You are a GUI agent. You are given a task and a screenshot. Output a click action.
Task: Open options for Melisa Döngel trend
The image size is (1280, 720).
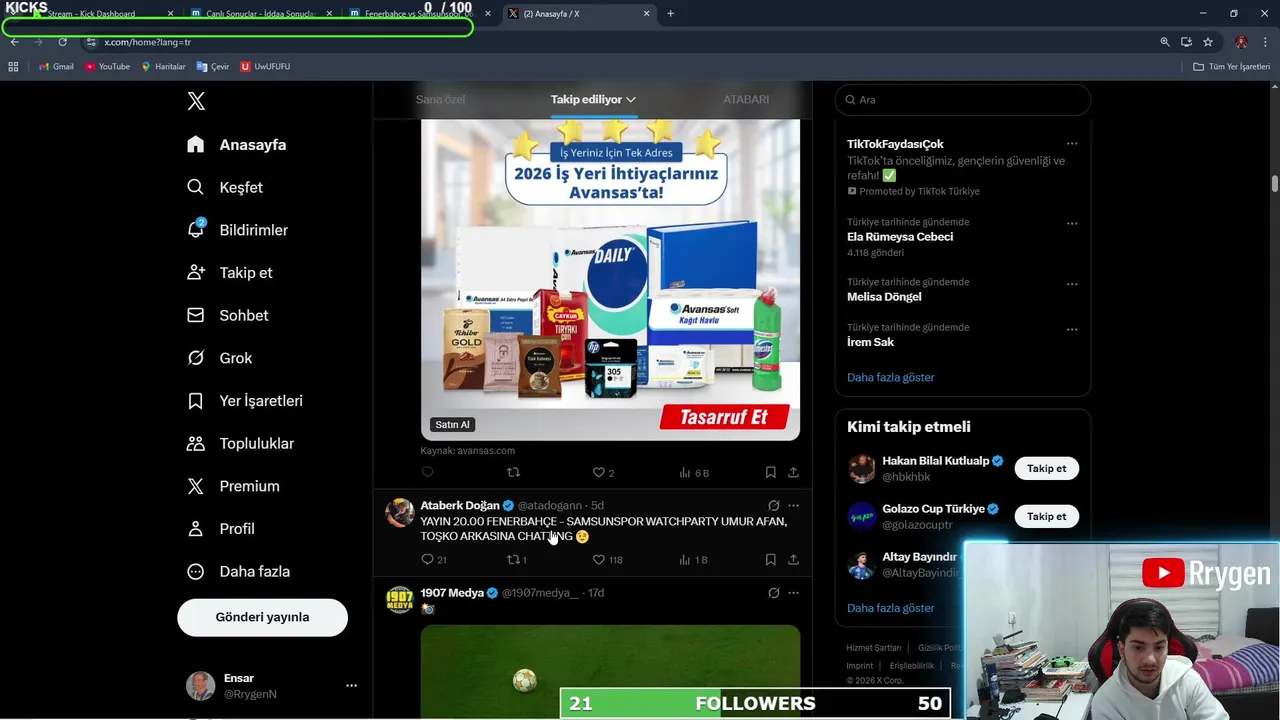coord(1072,284)
